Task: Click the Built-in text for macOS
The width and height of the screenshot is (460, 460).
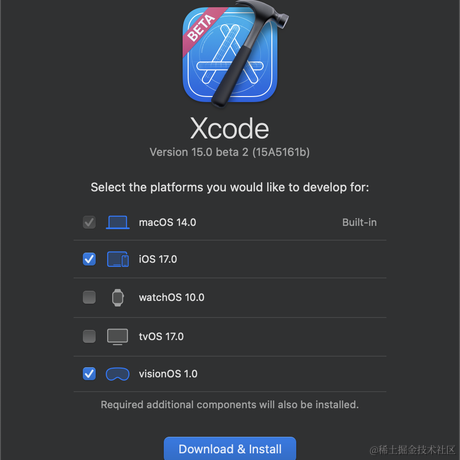Action: pos(359,222)
